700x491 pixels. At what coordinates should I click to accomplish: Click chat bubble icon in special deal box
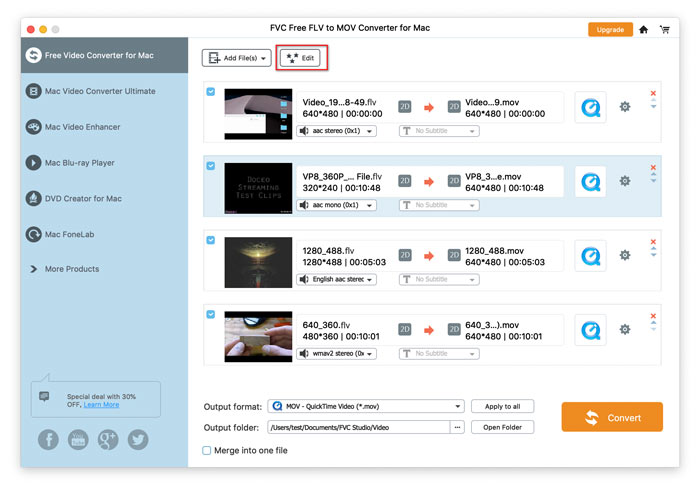pos(44,396)
